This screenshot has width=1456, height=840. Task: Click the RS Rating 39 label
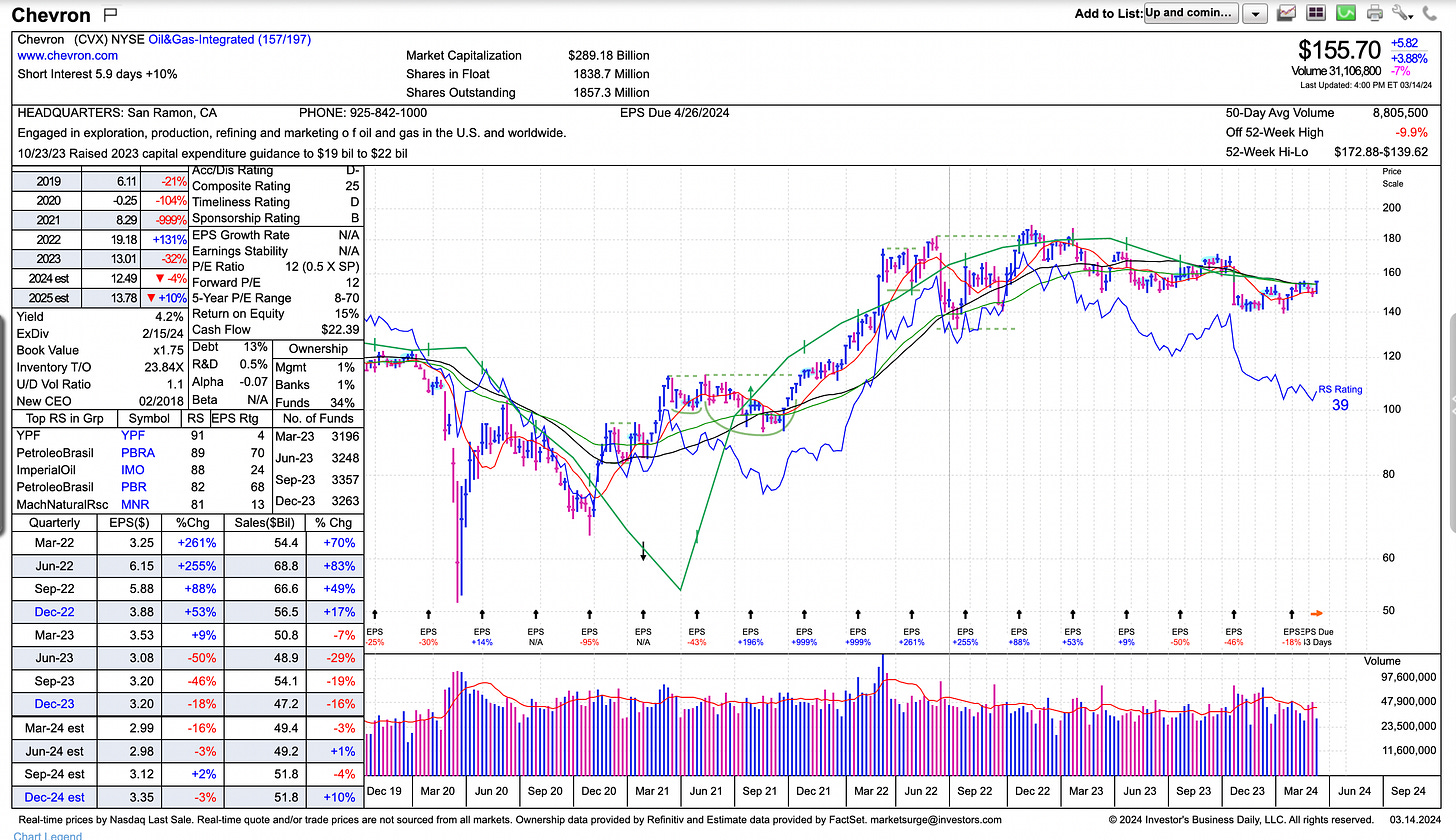click(x=1340, y=397)
